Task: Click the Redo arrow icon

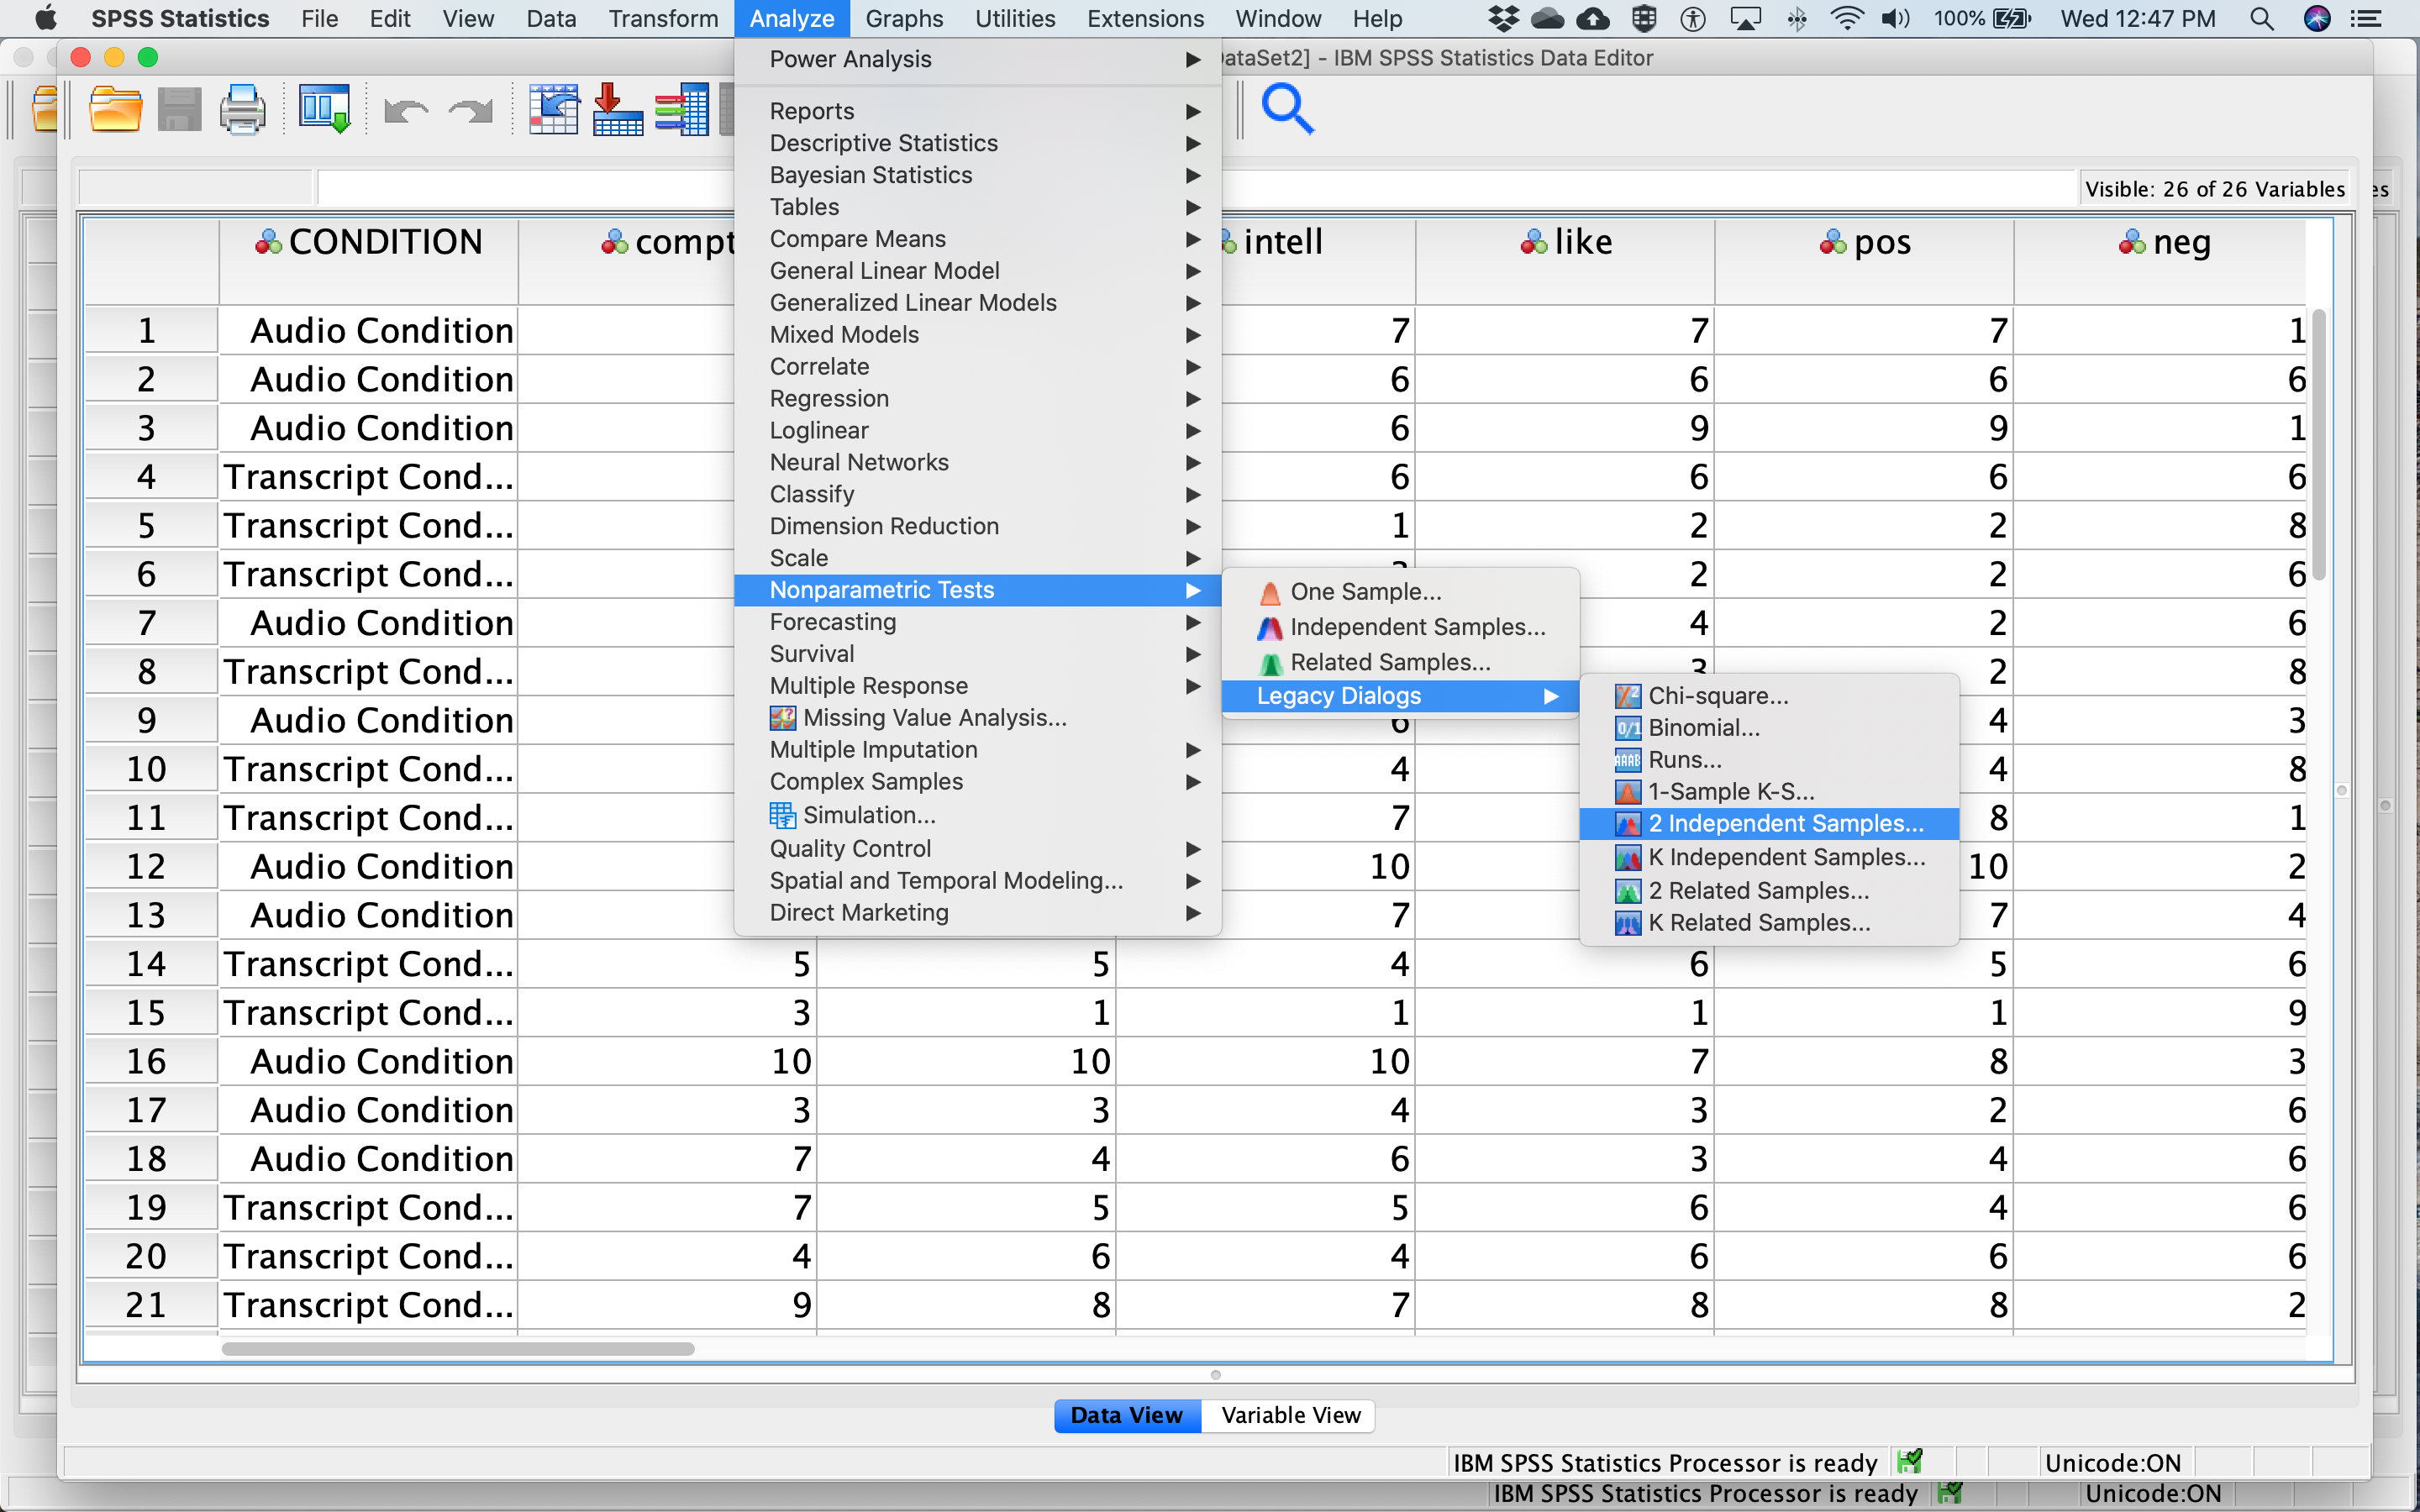Action: pos(470,110)
